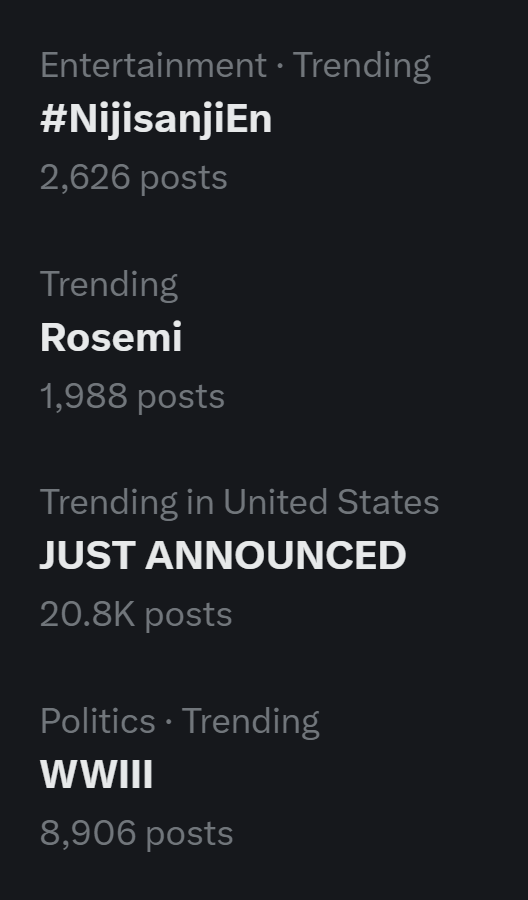This screenshot has width=528, height=900.
Task: Click the word posts beside 20.8K
Action: pyautogui.click(x=188, y=616)
